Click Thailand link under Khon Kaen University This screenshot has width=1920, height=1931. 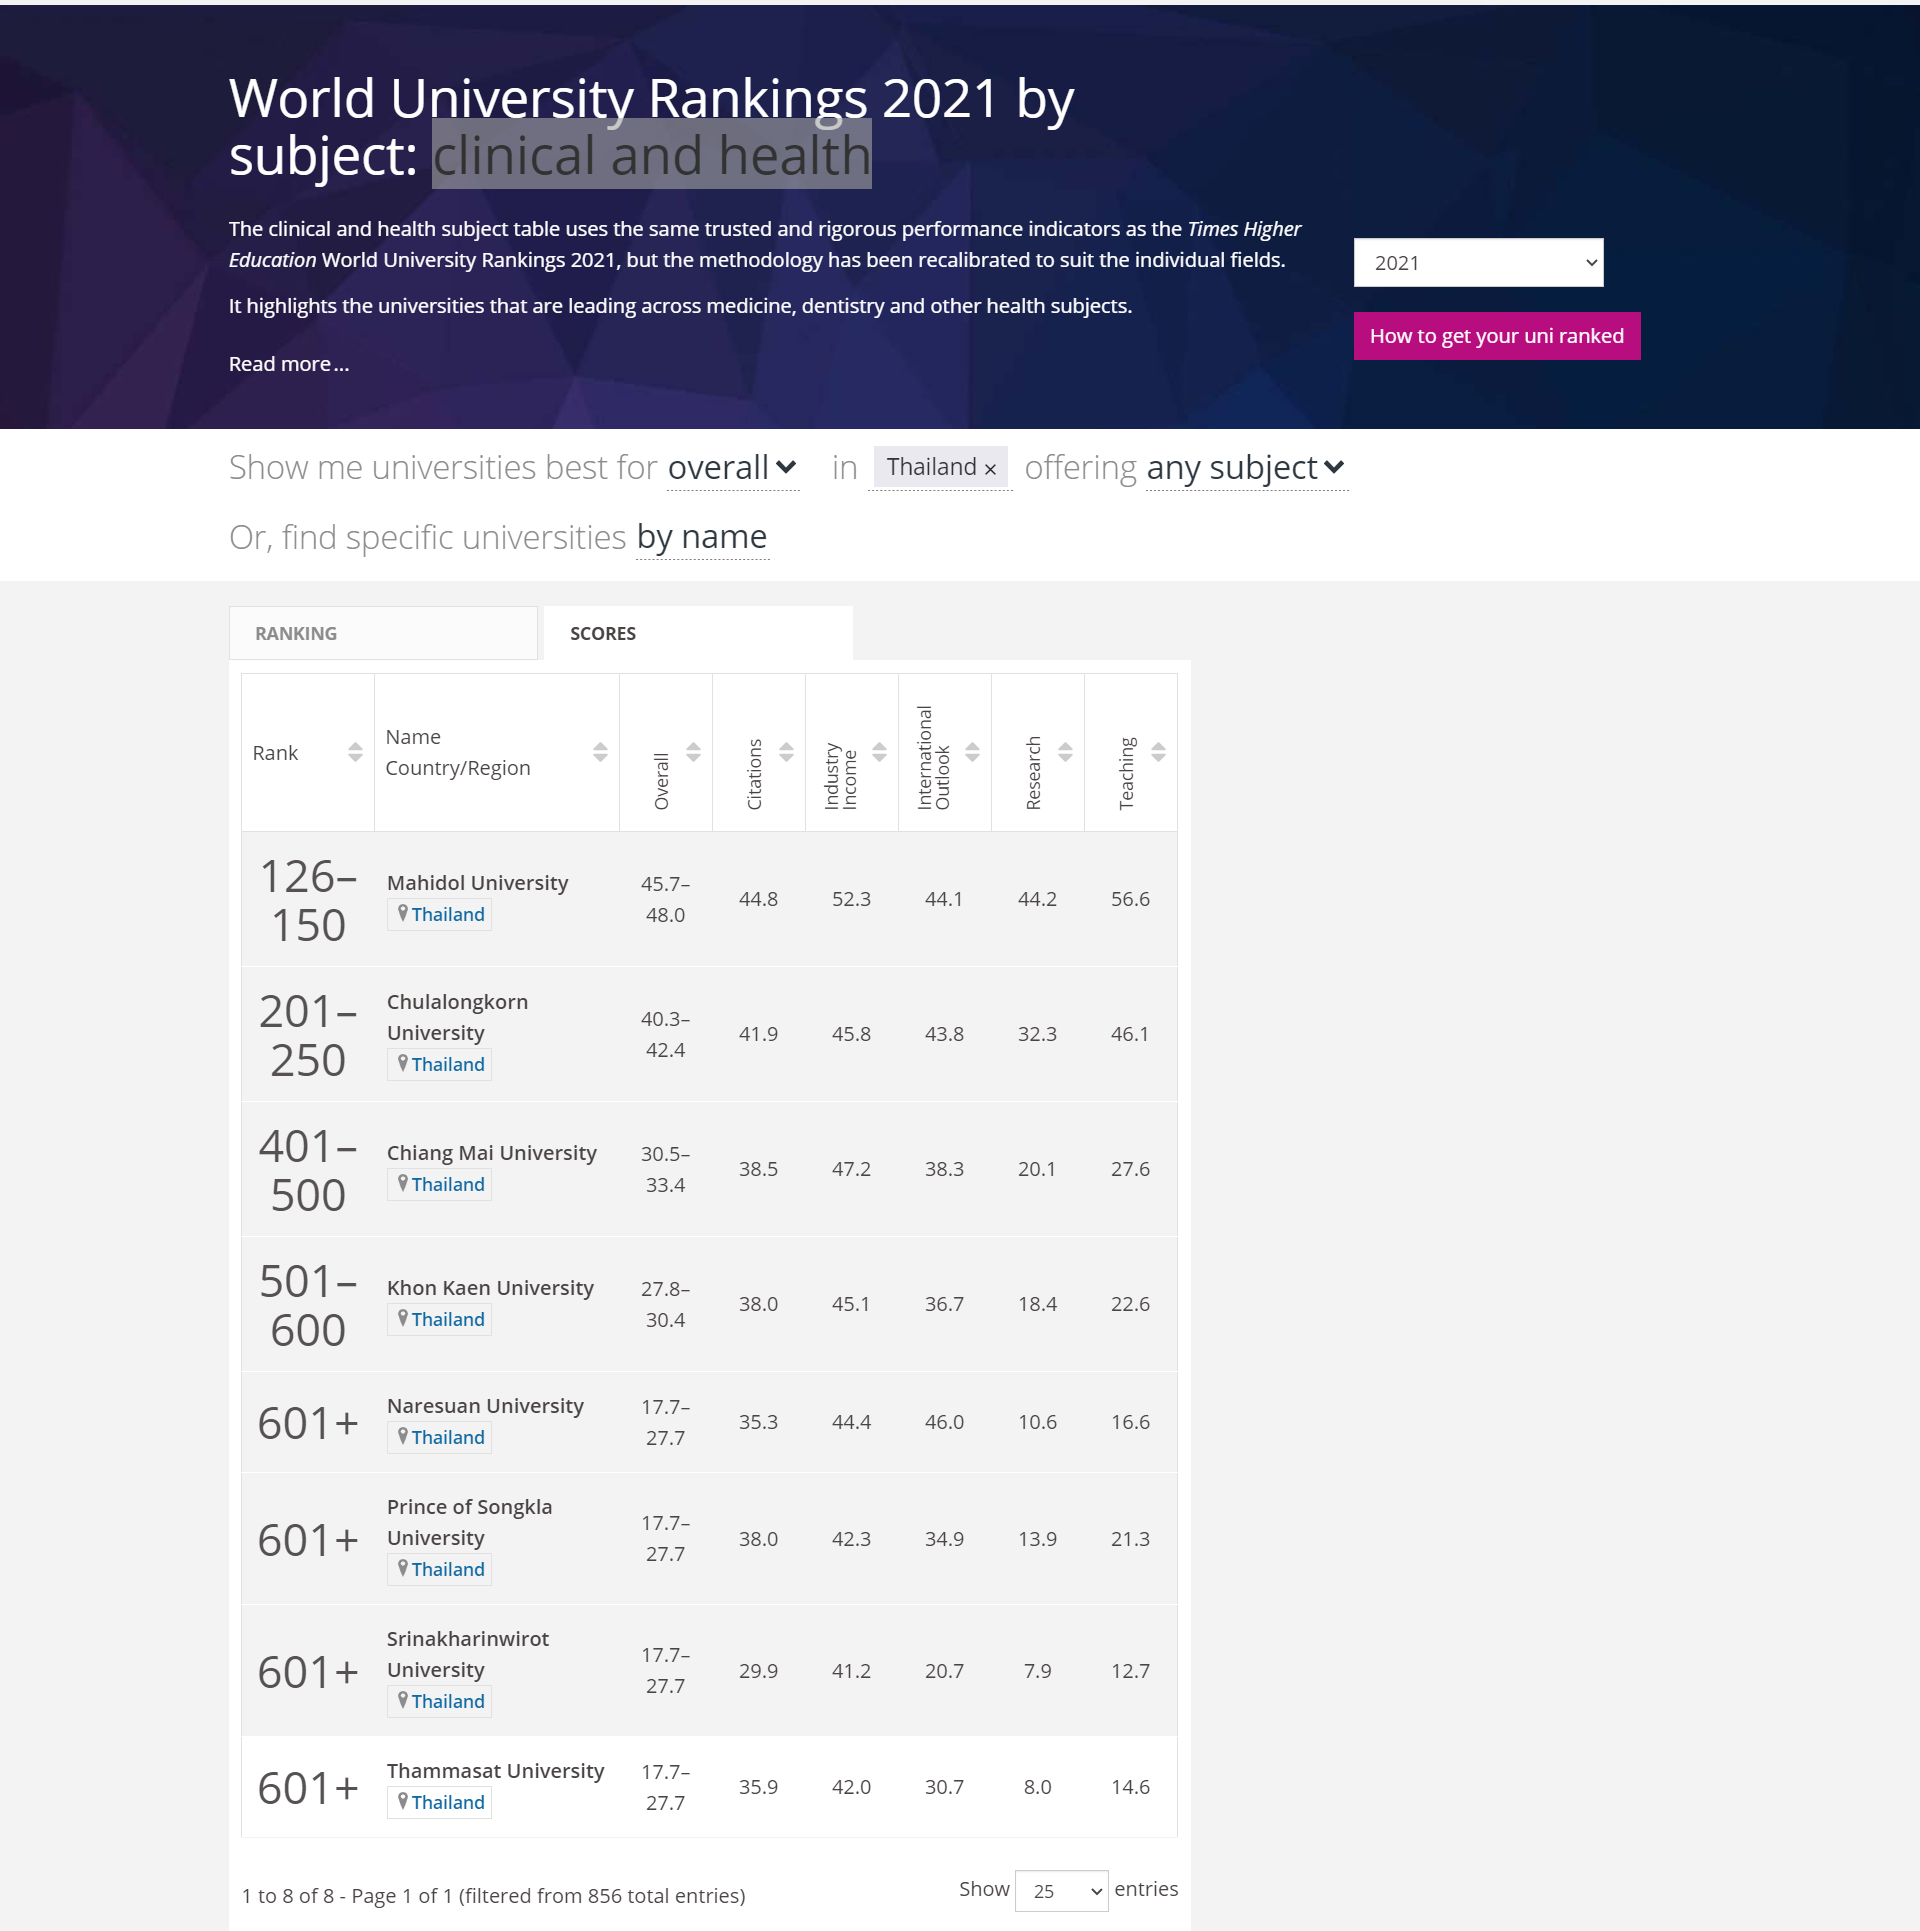tap(448, 1319)
